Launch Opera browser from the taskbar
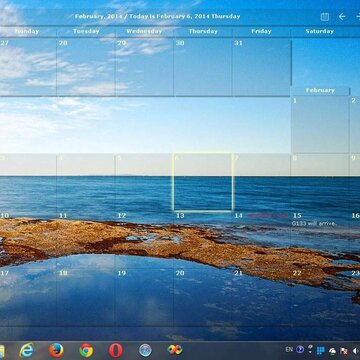This screenshot has width=360, height=360. tap(116, 350)
